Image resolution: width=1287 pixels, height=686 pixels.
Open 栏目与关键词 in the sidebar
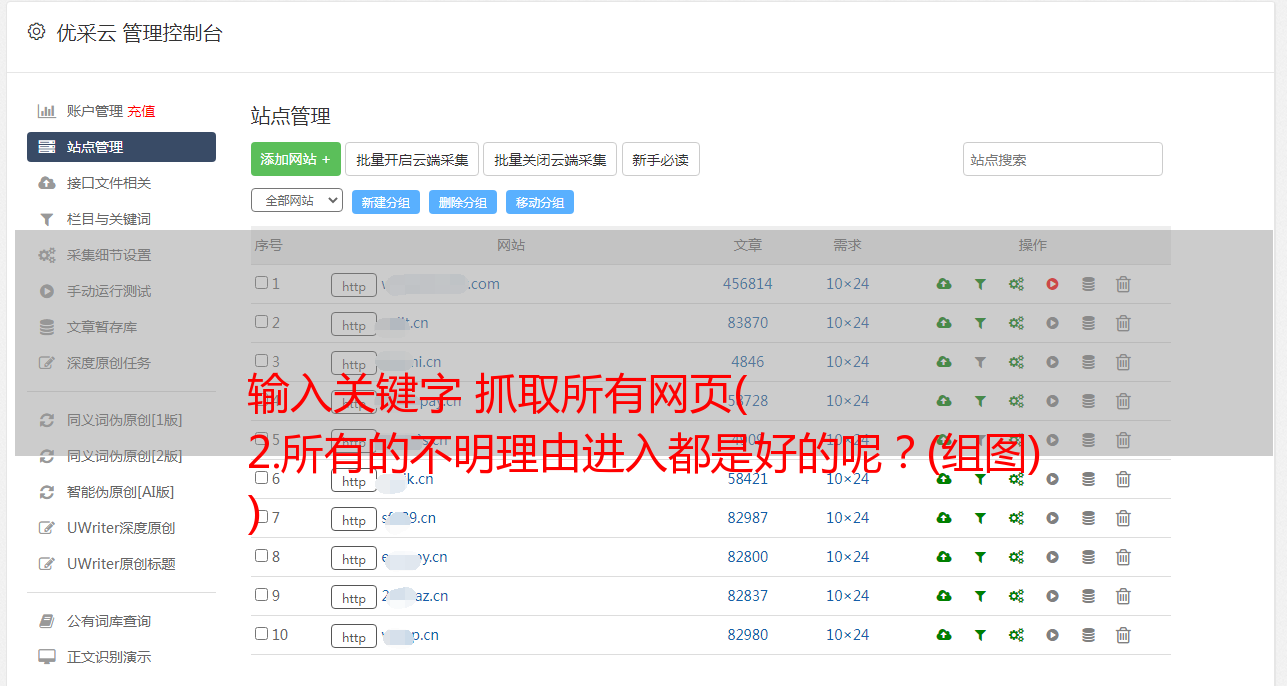pos(108,219)
